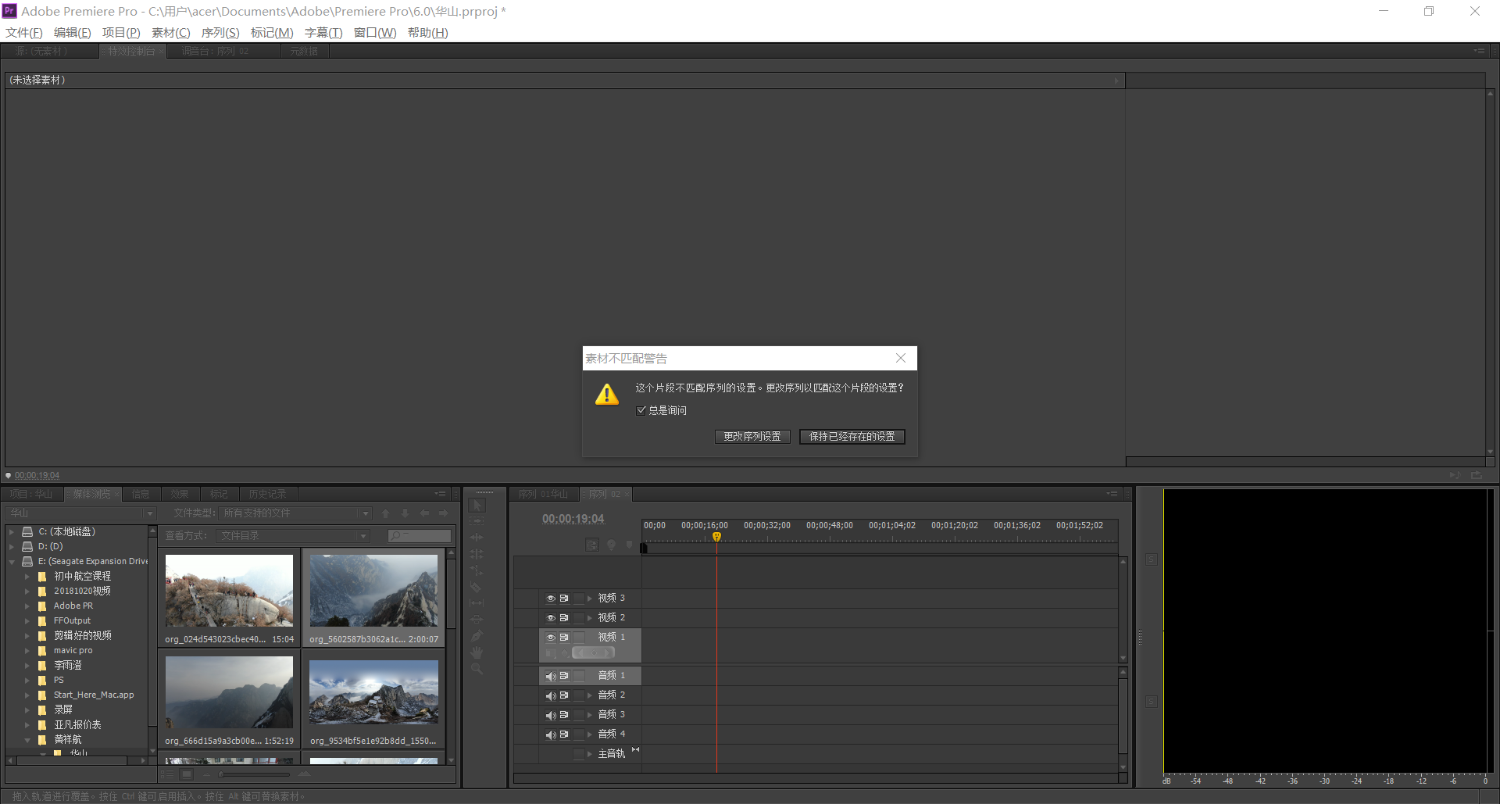1500x804 pixels.
Task: Click the yellow playhead marker on ruler
Action: tap(716, 537)
